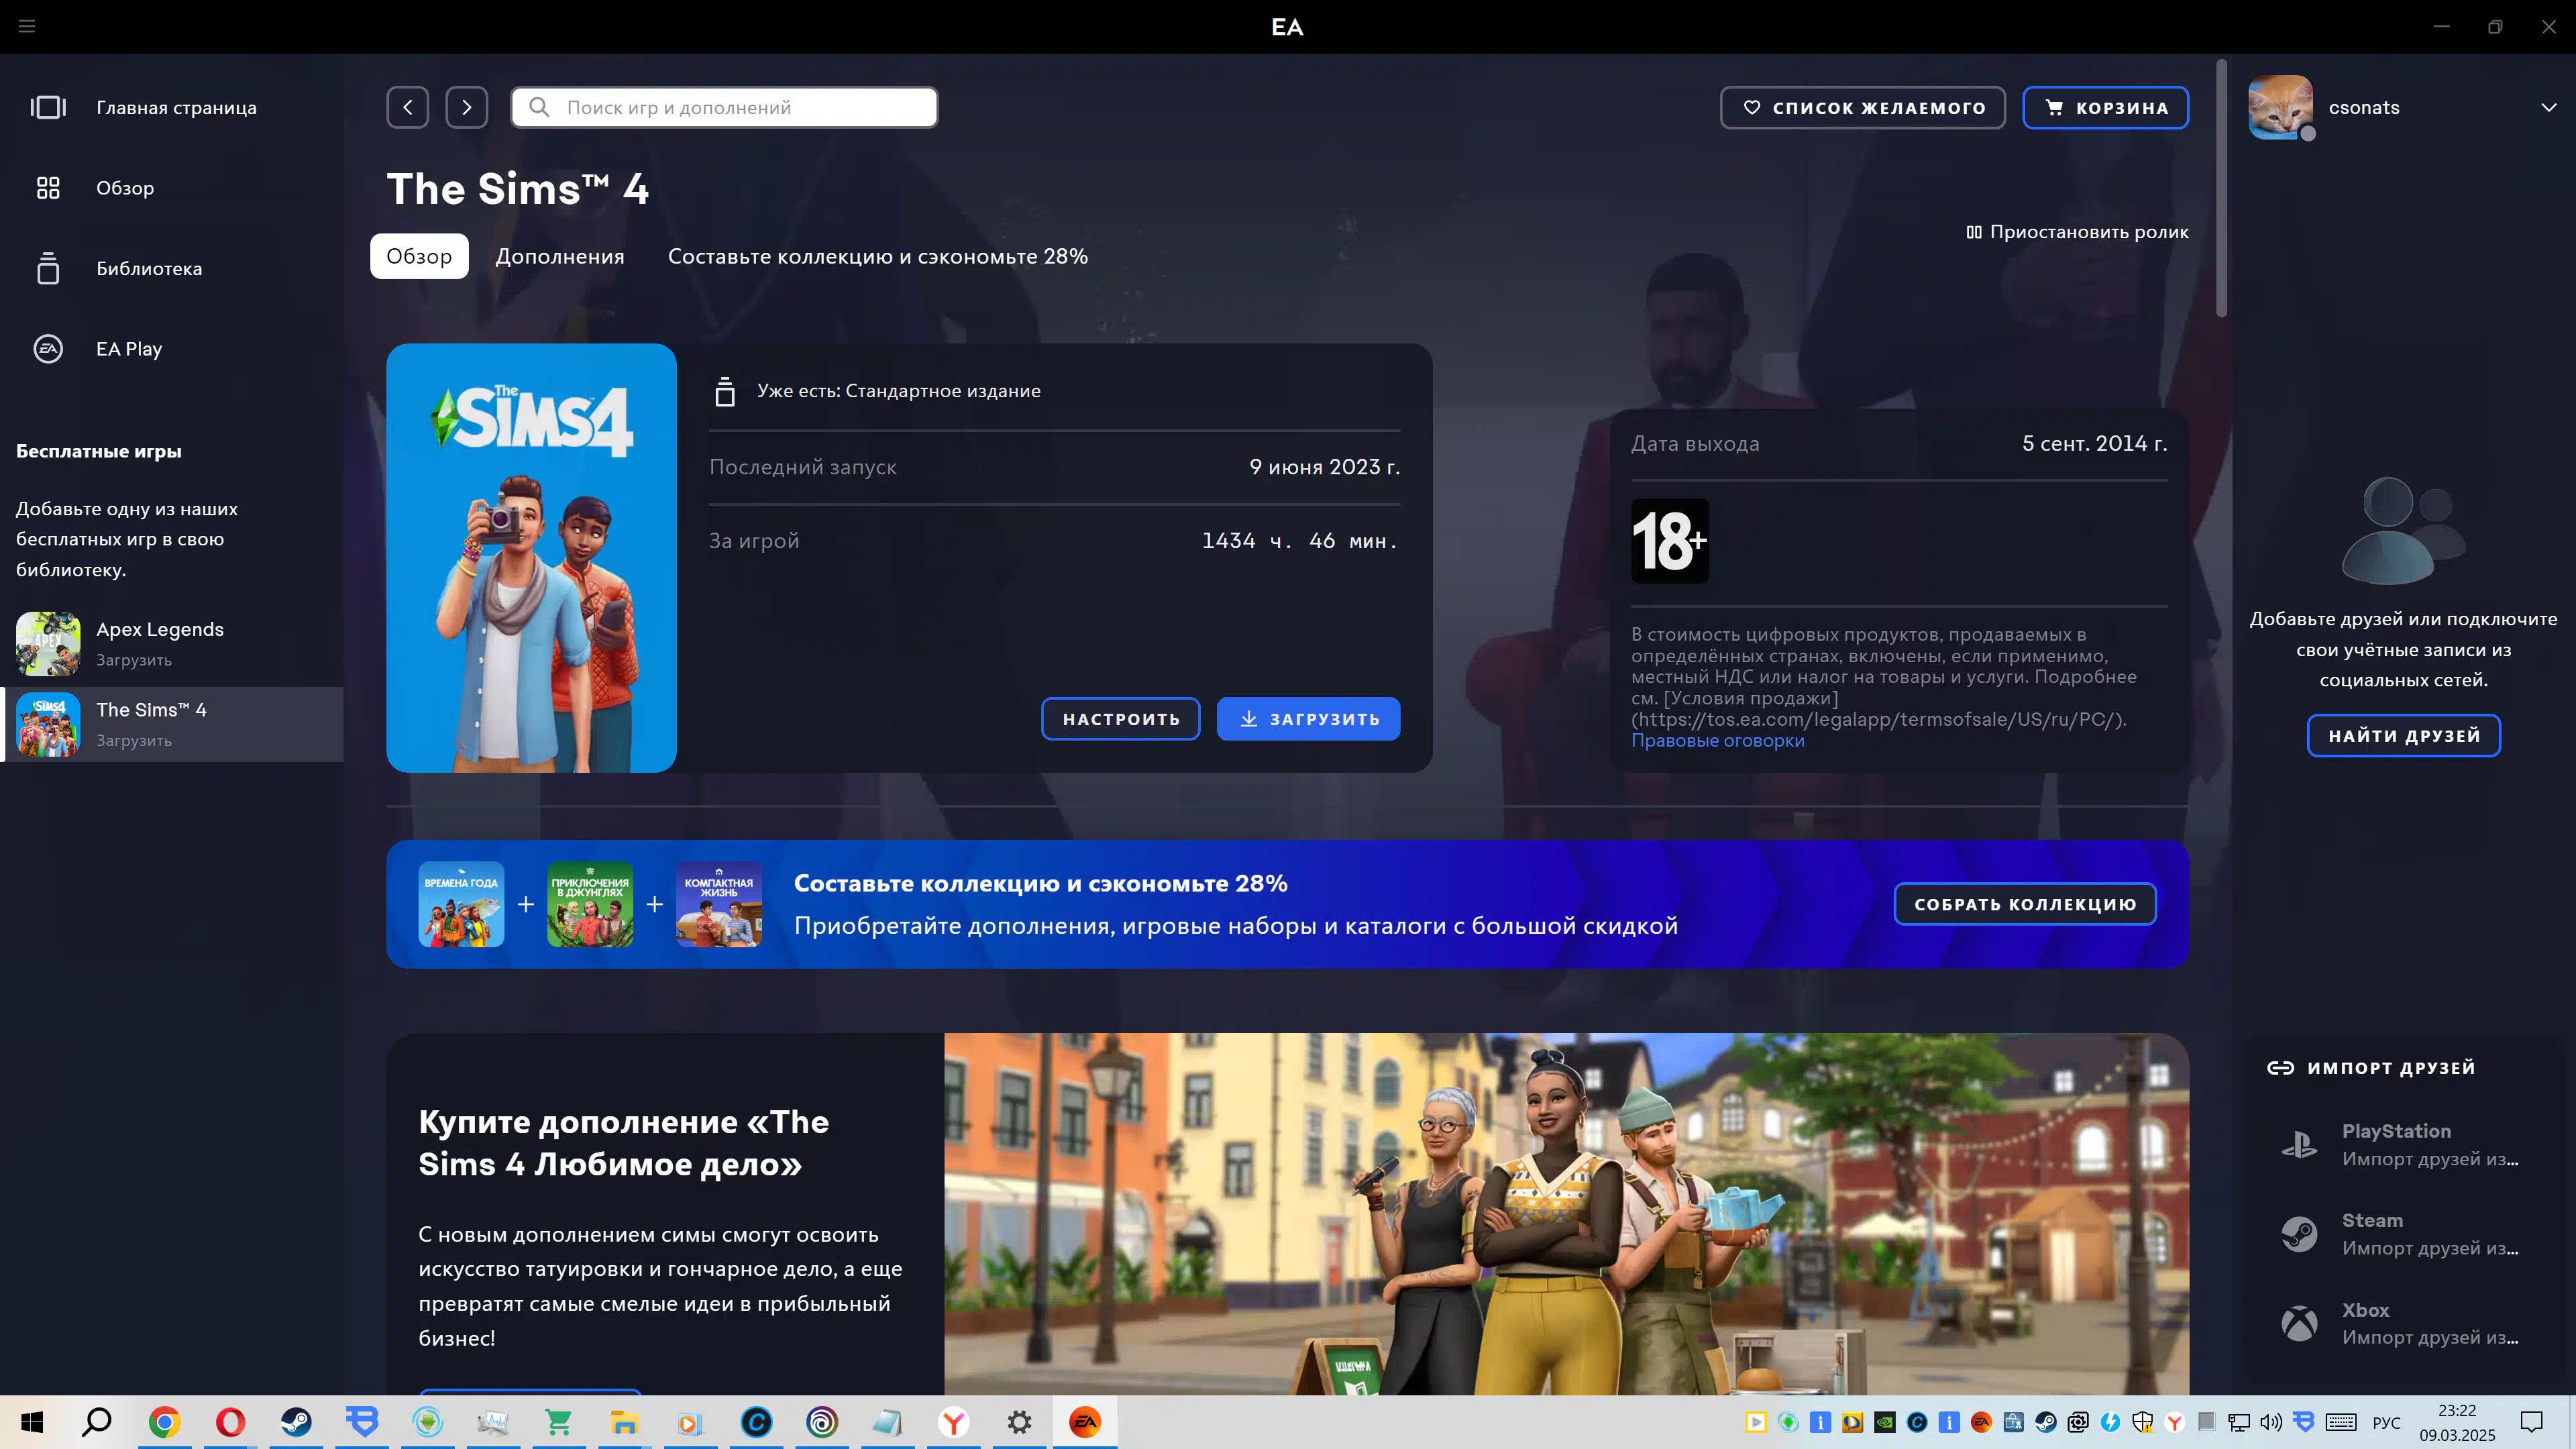Click the main page vertical scrollbar
Image resolution: width=2576 pixels, height=1449 pixels.
pos(2221,188)
